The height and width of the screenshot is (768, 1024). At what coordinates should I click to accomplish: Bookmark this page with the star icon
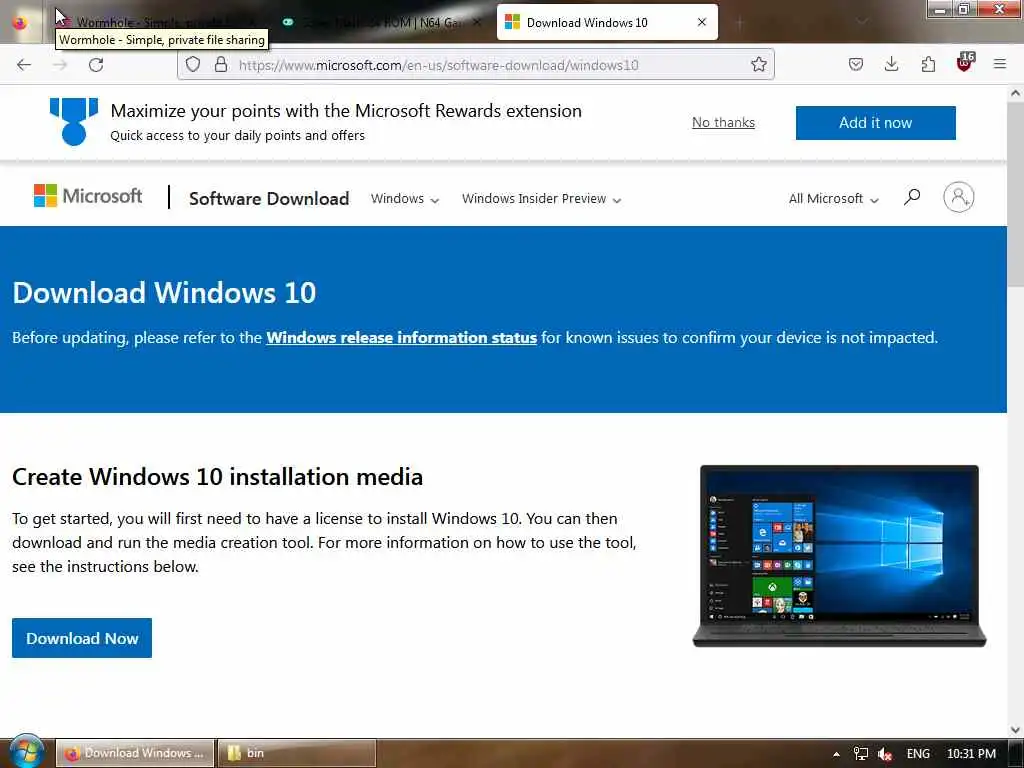[x=758, y=64]
